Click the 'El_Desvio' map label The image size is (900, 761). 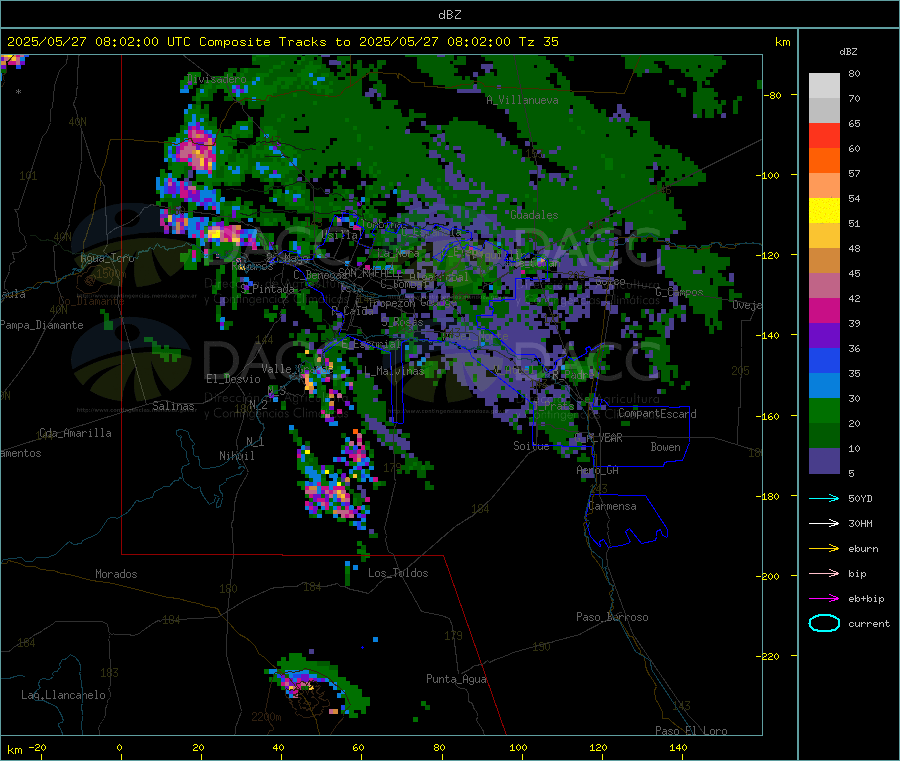click(233, 379)
